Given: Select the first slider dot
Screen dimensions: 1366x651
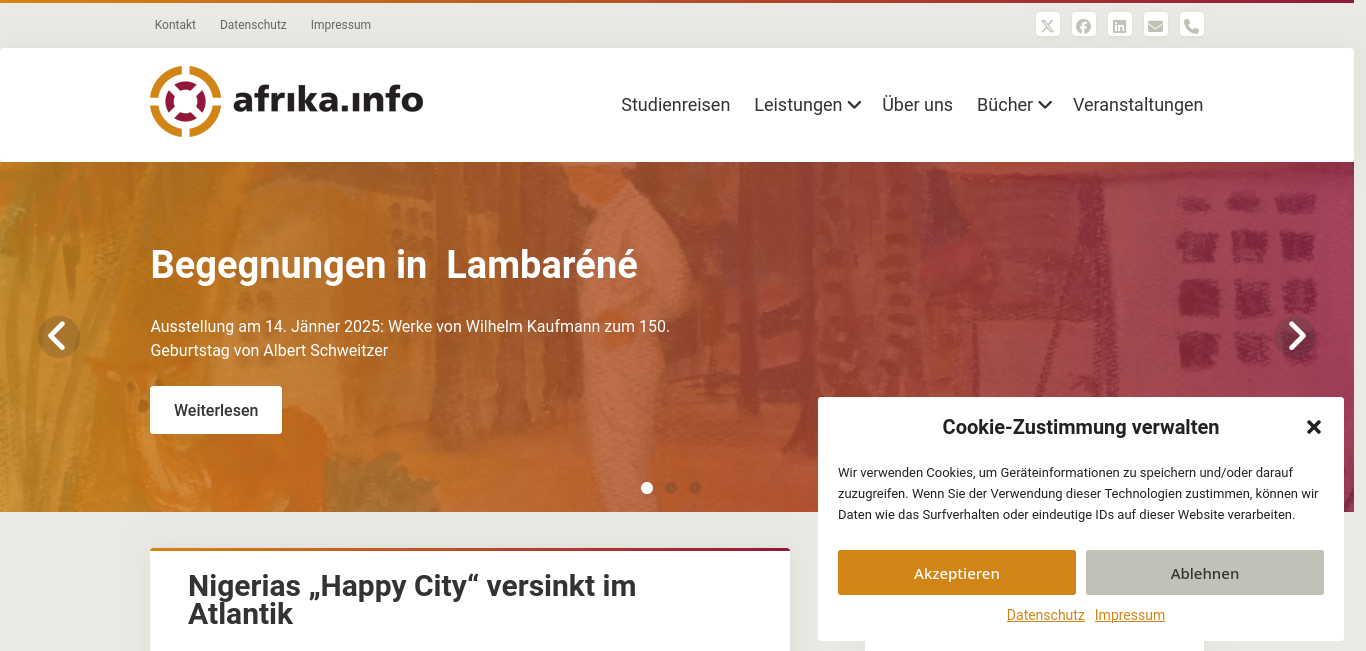Looking at the screenshot, I should pos(647,488).
